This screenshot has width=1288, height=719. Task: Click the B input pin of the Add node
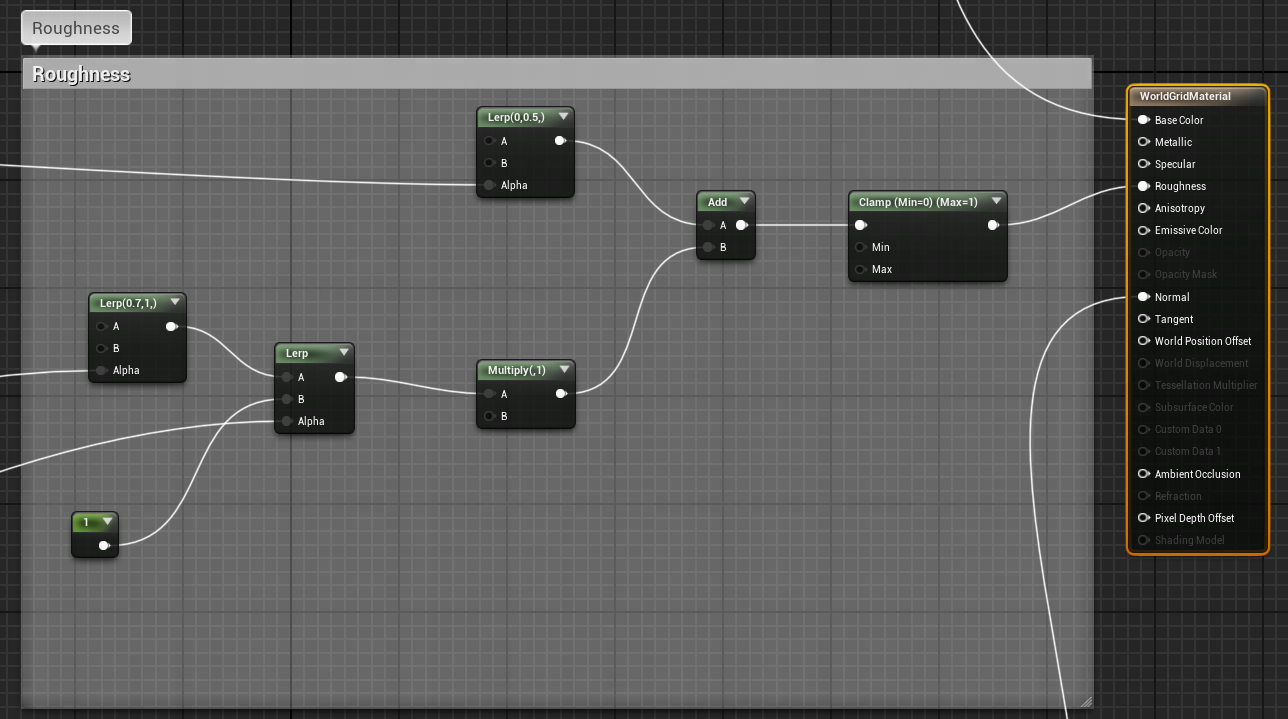tap(708, 247)
